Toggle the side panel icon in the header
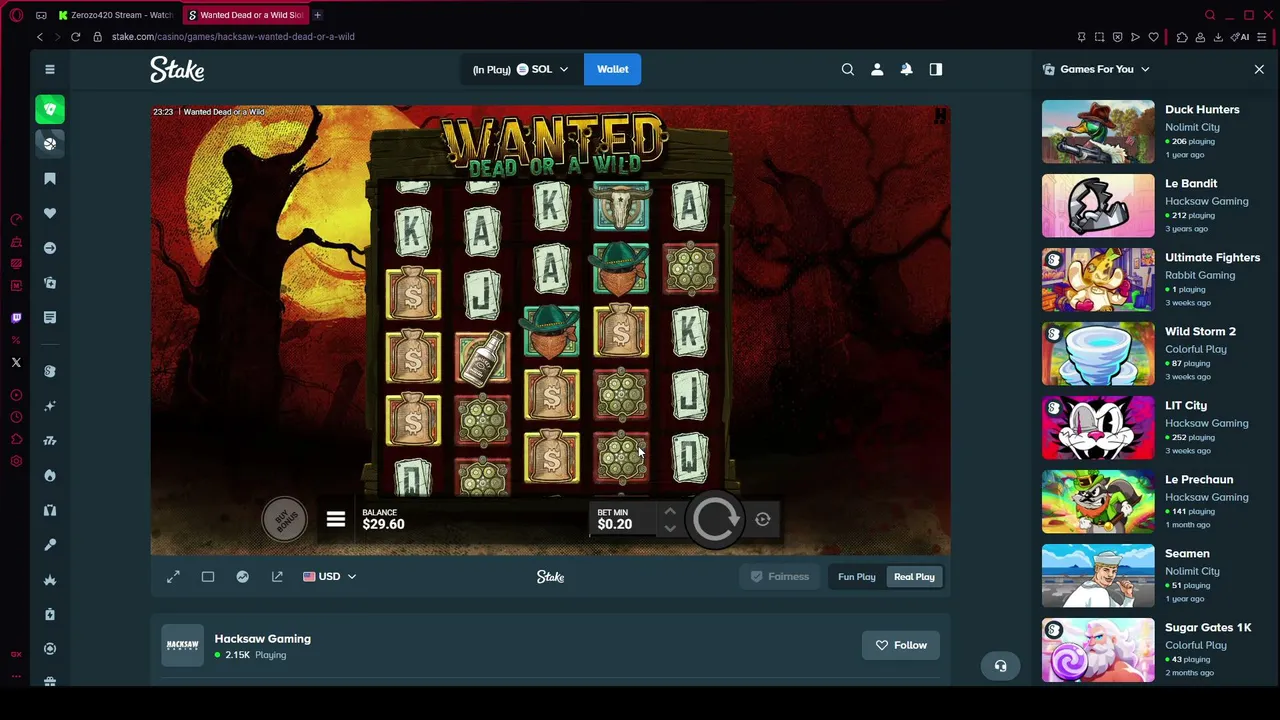 (936, 69)
